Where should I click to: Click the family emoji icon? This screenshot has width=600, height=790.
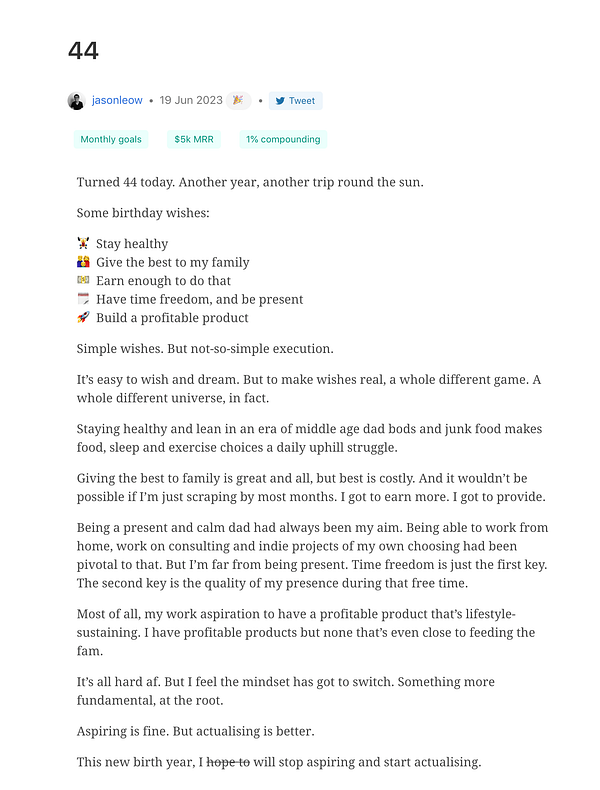click(83, 261)
